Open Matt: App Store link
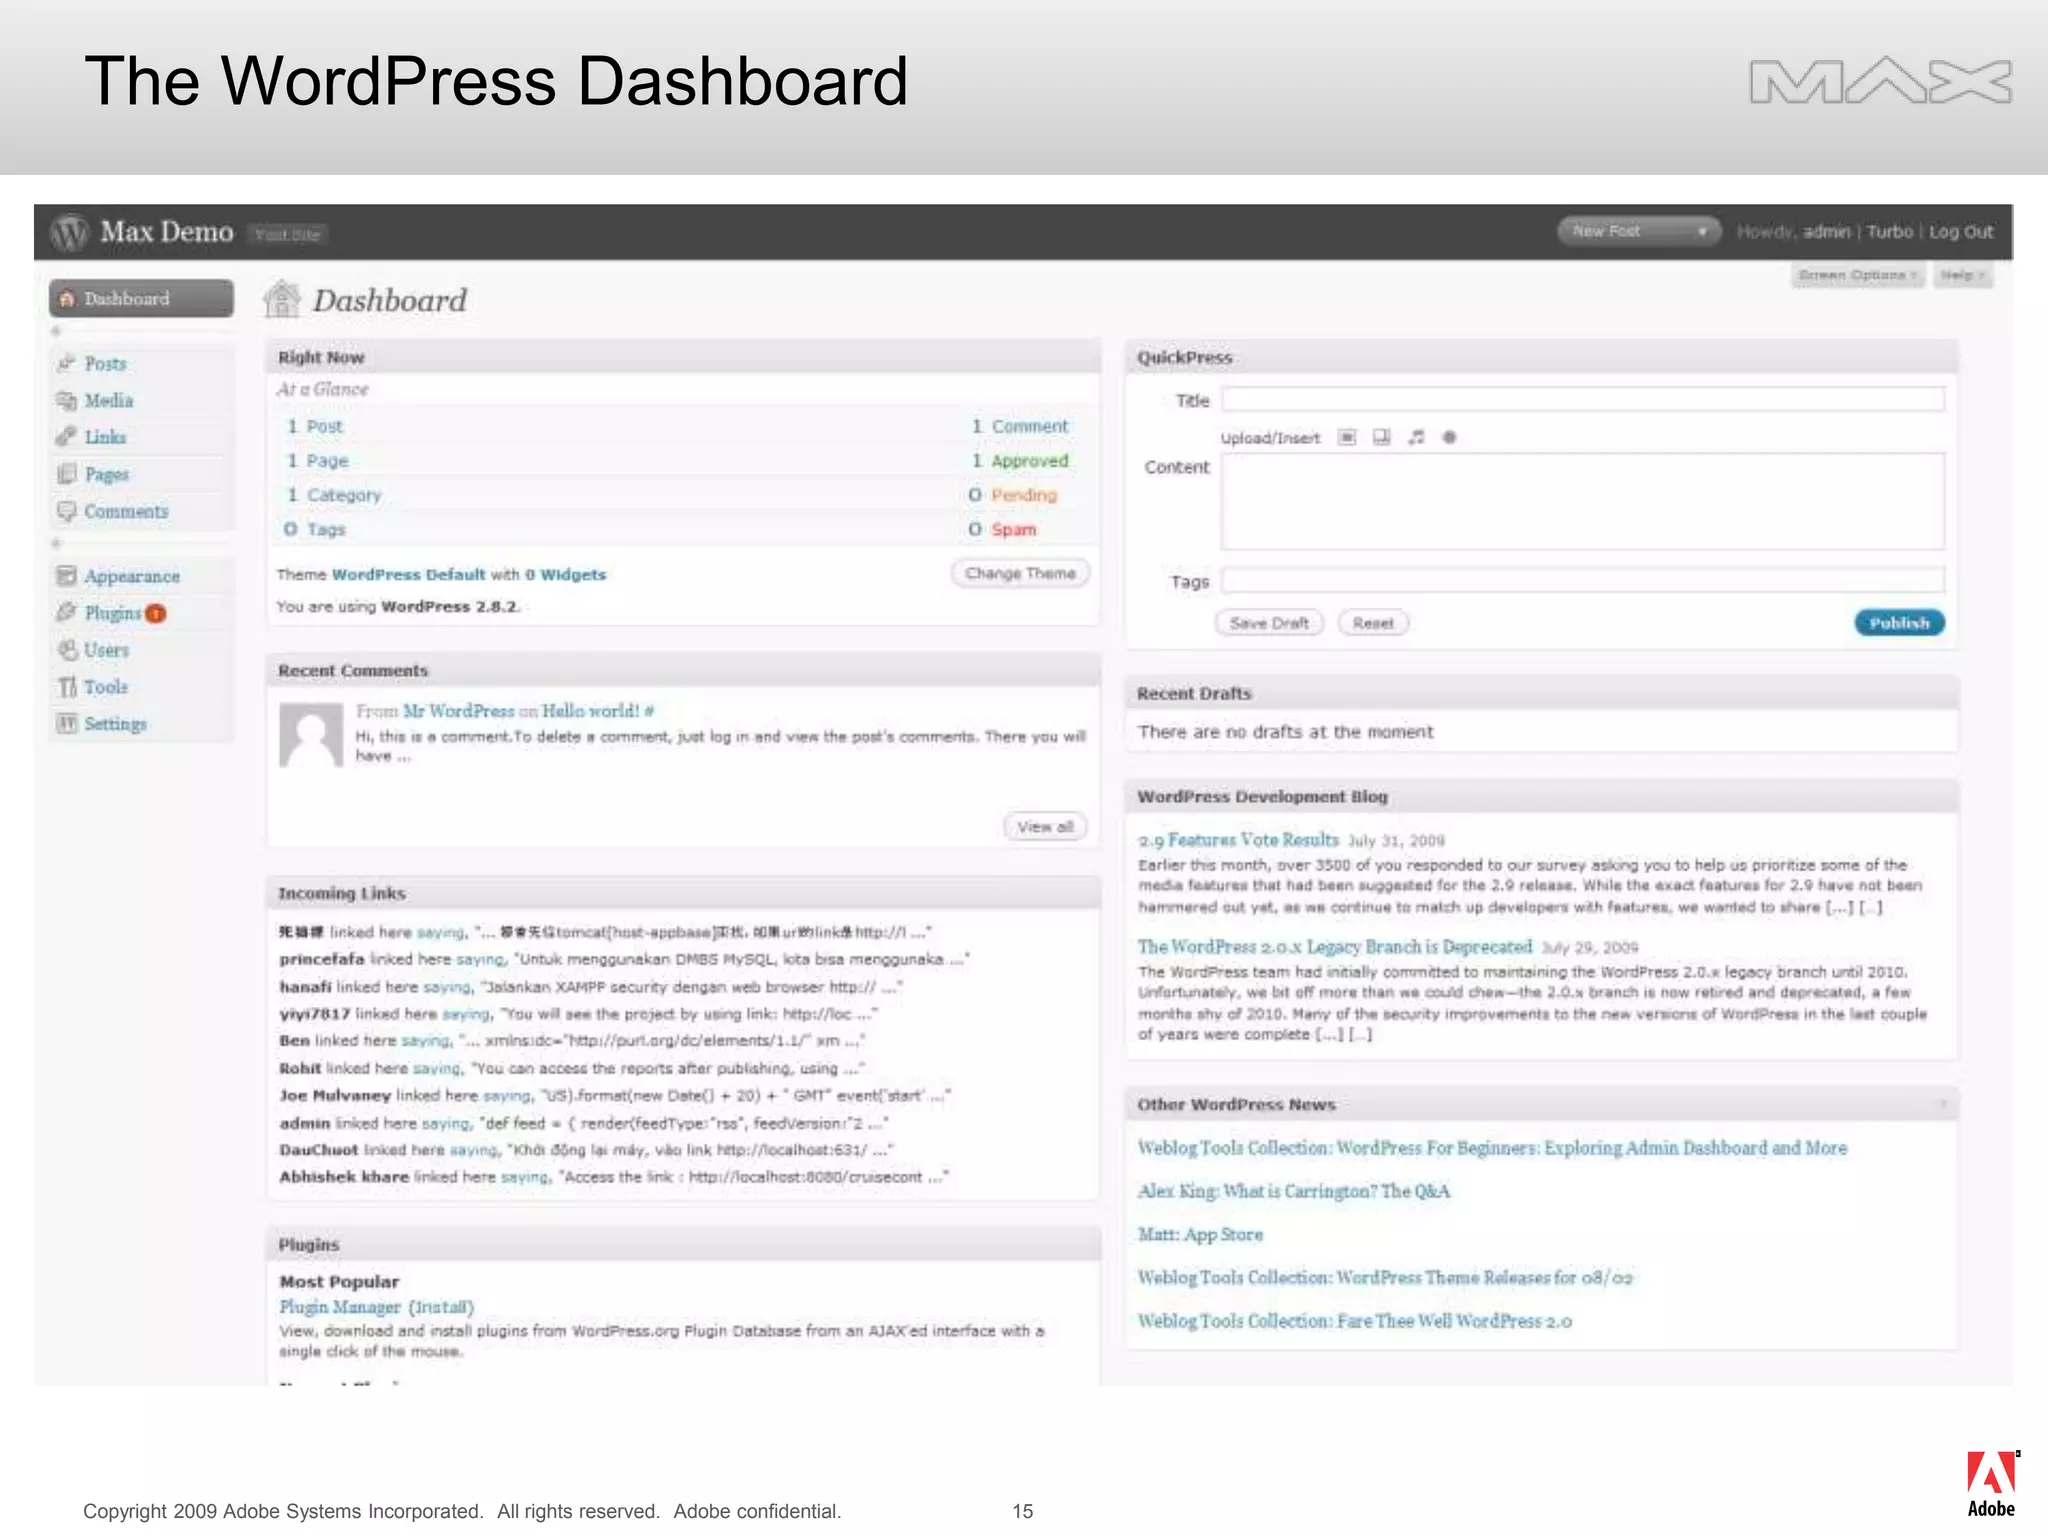 [x=1200, y=1235]
